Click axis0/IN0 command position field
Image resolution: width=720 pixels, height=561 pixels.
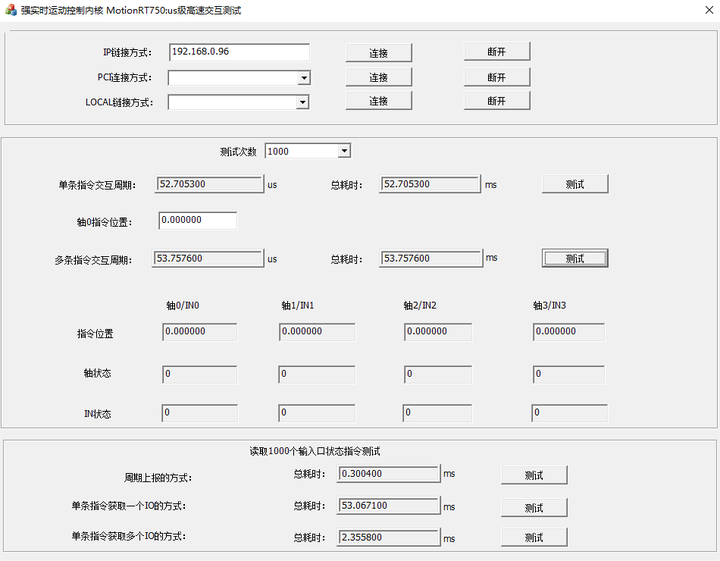(200, 332)
